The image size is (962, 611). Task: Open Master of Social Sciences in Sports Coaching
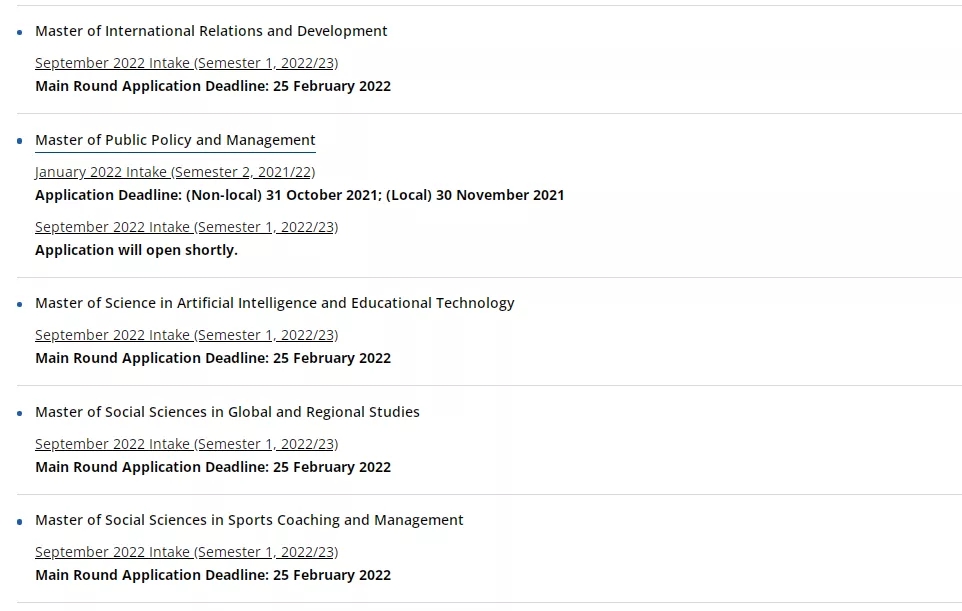[249, 520]
